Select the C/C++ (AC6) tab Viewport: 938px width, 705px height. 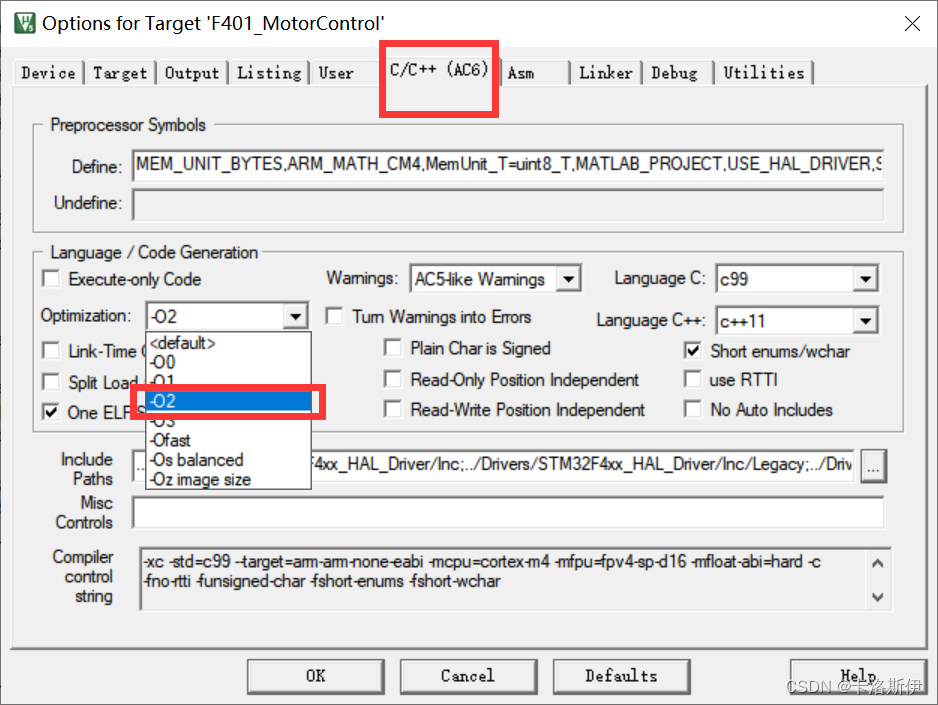pyautogui.click(x=439, y=70)
